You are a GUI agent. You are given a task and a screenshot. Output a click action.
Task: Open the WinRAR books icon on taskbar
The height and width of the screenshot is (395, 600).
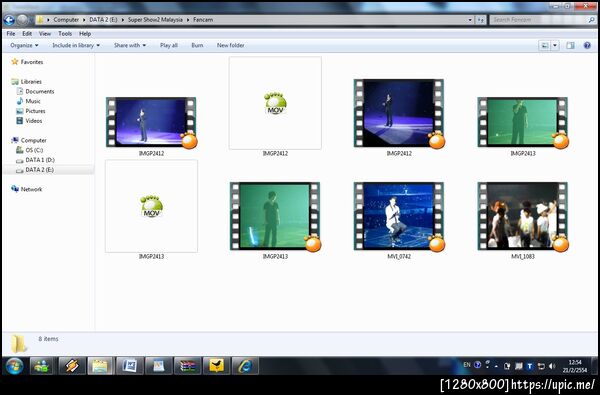[188, 366]
